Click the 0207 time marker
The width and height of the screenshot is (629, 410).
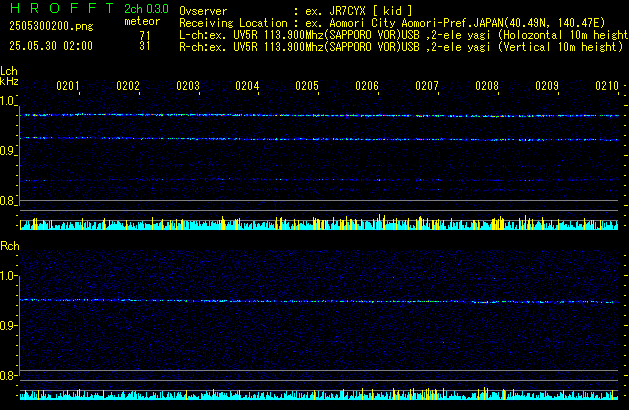427,86
